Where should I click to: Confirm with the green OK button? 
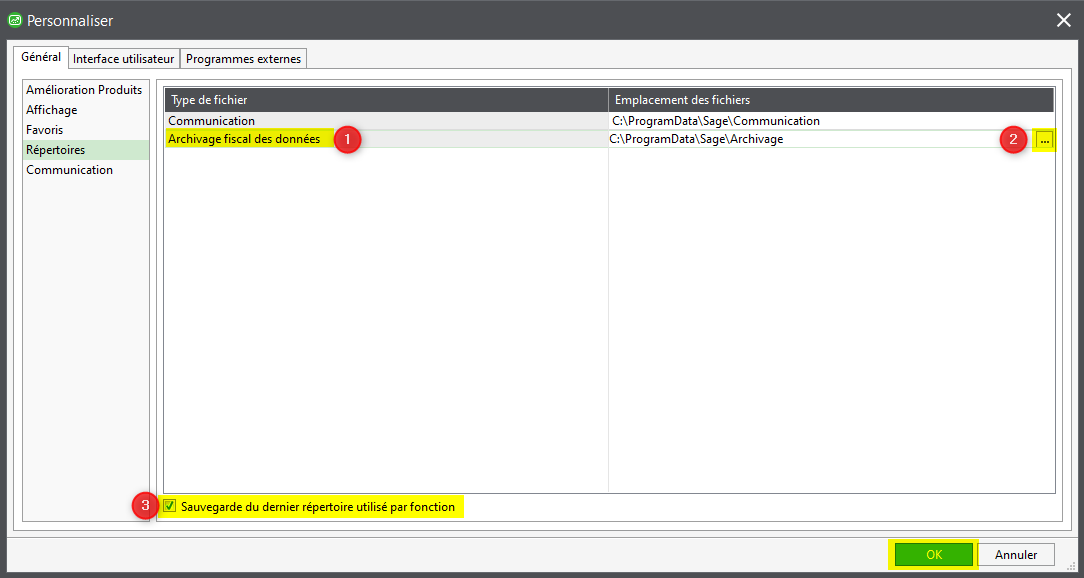coord(933,554)
